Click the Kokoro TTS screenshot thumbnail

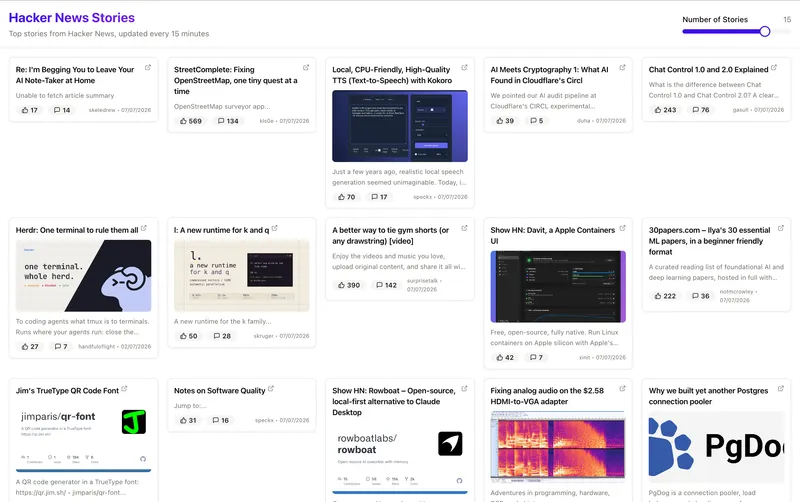(400, 126)
